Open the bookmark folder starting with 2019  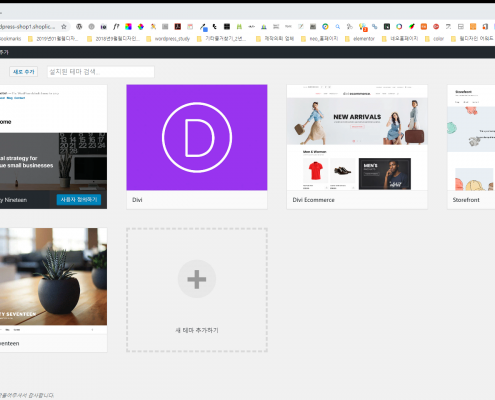pyautogui.click(x=53, y=39)
